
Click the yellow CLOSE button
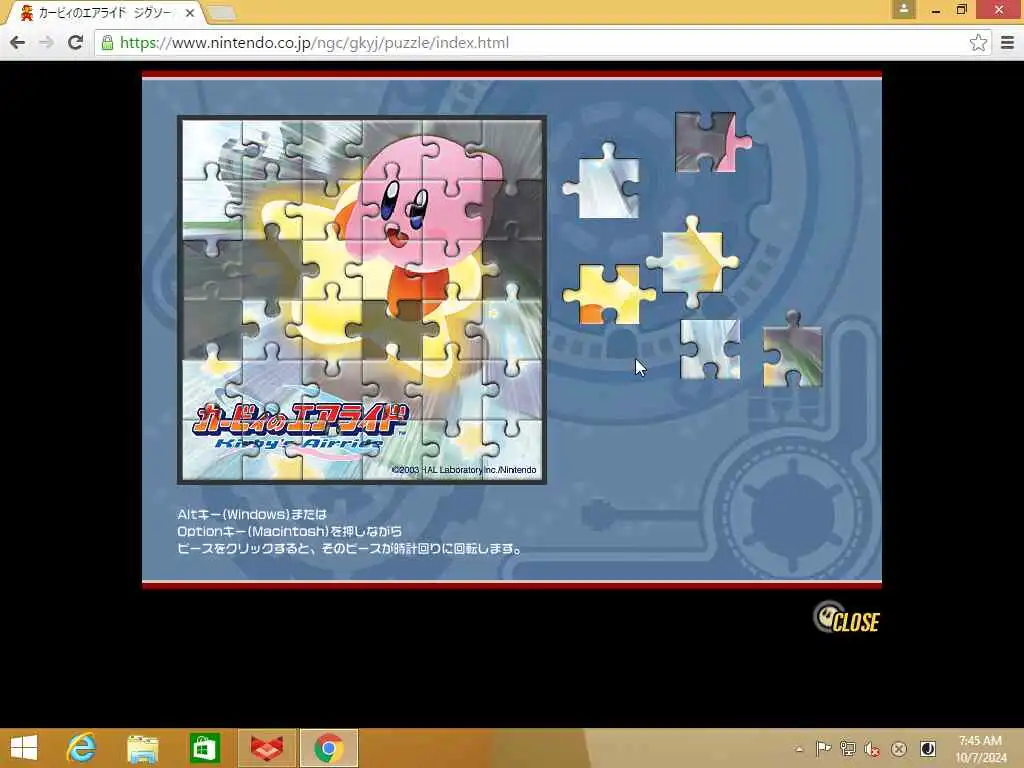tap(846, 618)
